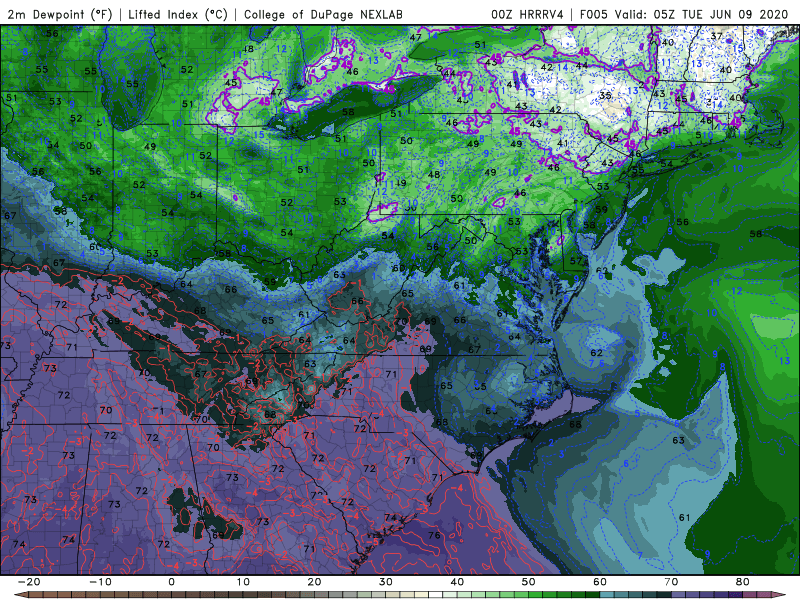800x600 pixels.
Task: Click the '50' label under the color bar
Action: (x=529, y=582)
